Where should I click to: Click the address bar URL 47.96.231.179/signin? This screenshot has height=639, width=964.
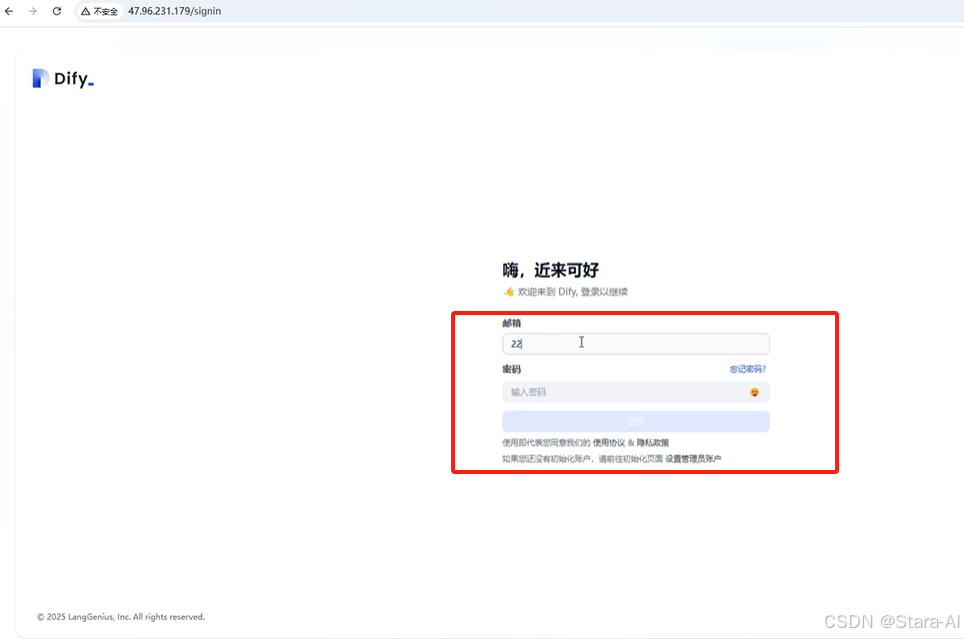[x=175, y=11]
